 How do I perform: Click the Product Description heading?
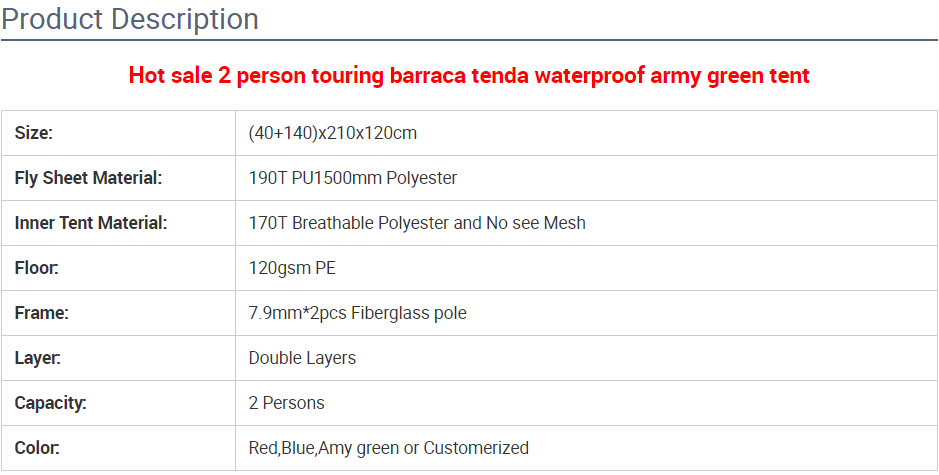point(130,19)
